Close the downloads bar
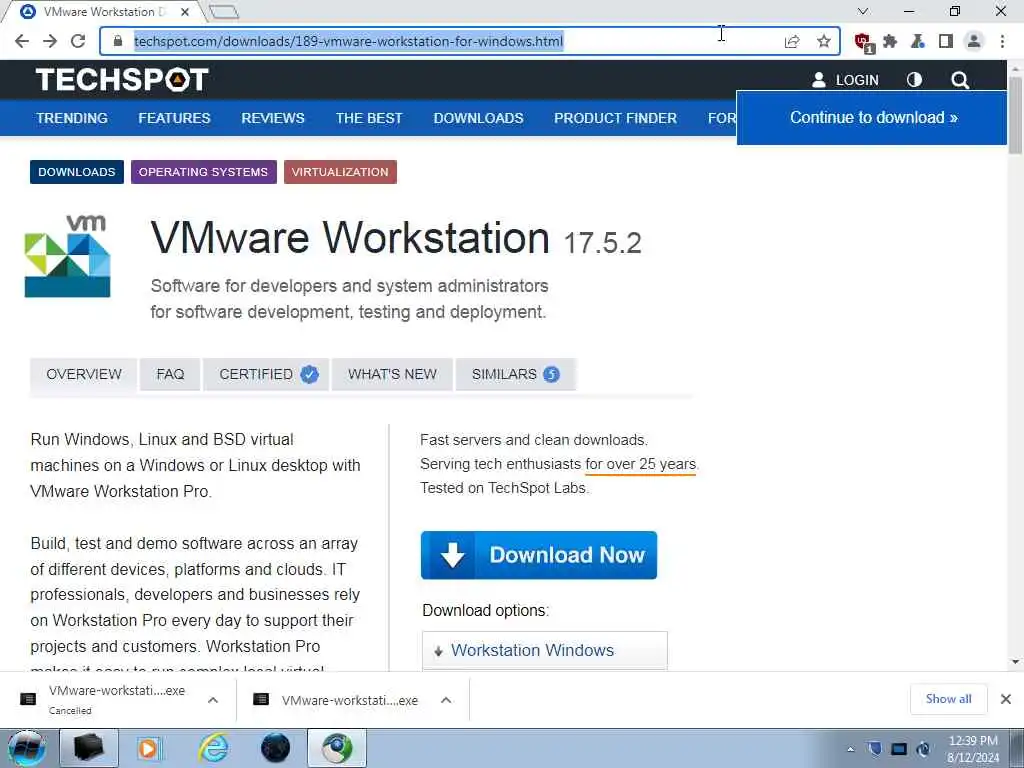The width and height of the screenshot is (1024, 768). tap(1006, 699)
